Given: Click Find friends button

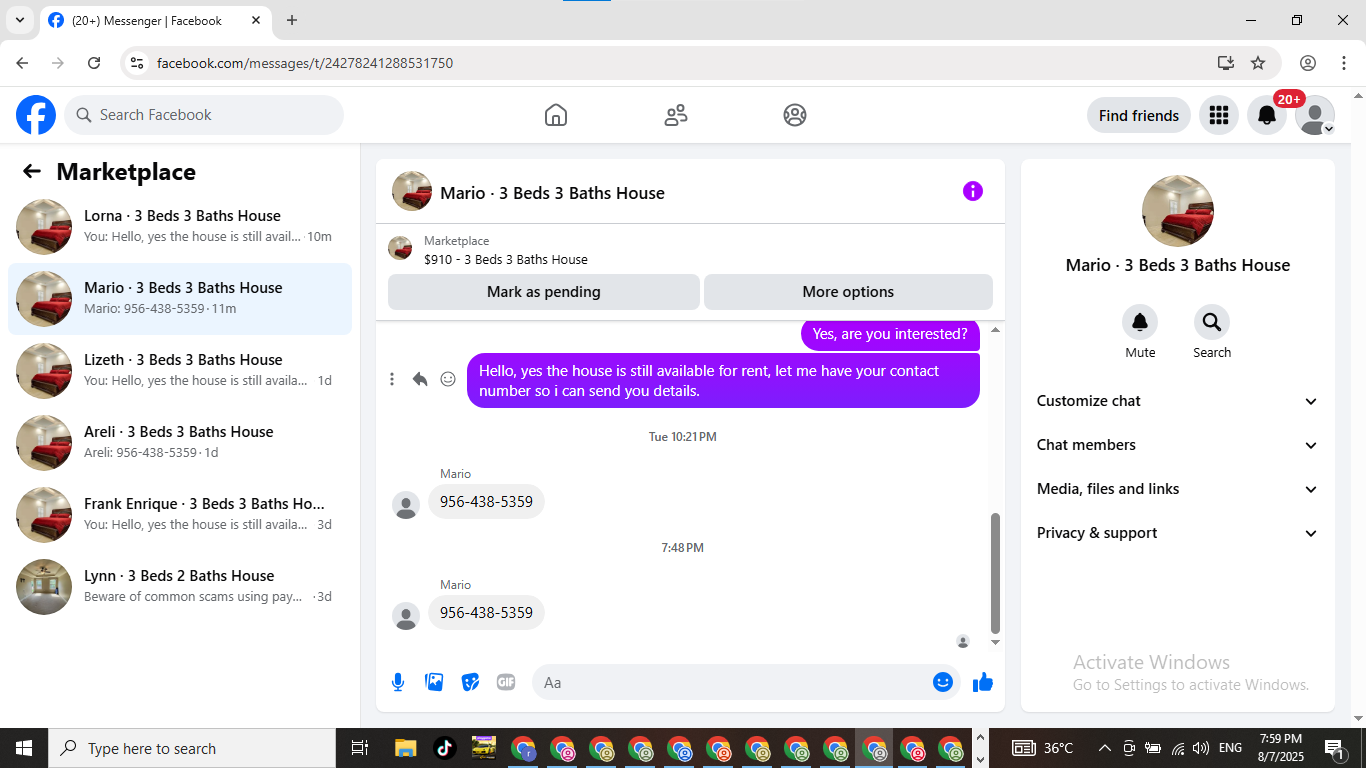Looking at the screenshot, I should click(1139, 115).
